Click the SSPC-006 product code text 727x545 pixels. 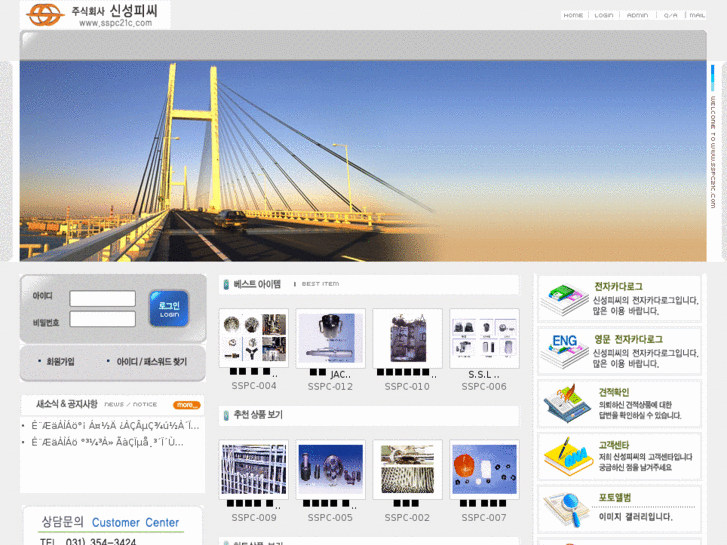[484, 386]
